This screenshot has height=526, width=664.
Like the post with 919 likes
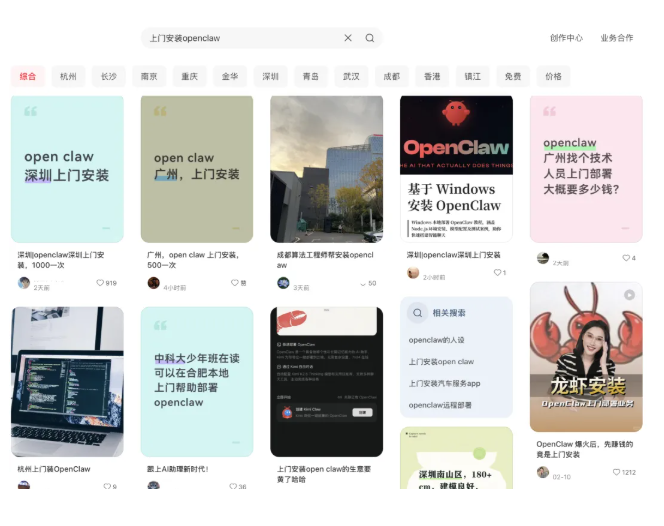(100, 283)
